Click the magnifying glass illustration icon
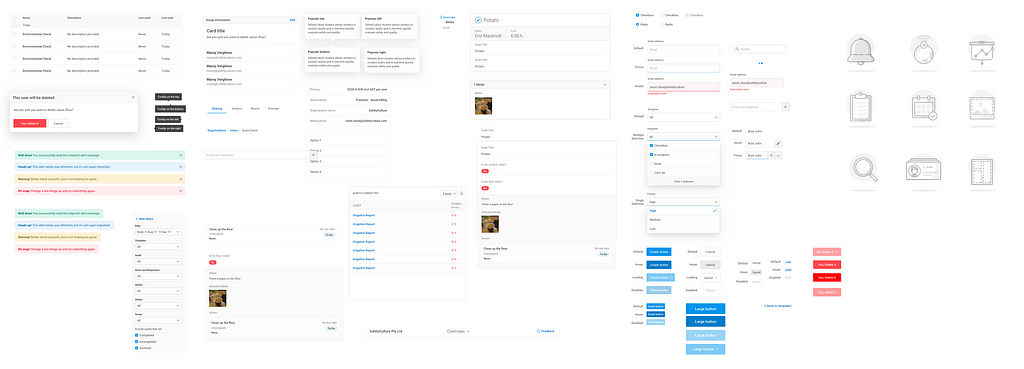This screenshot has width=1024, height=369. tap(864, 168)
